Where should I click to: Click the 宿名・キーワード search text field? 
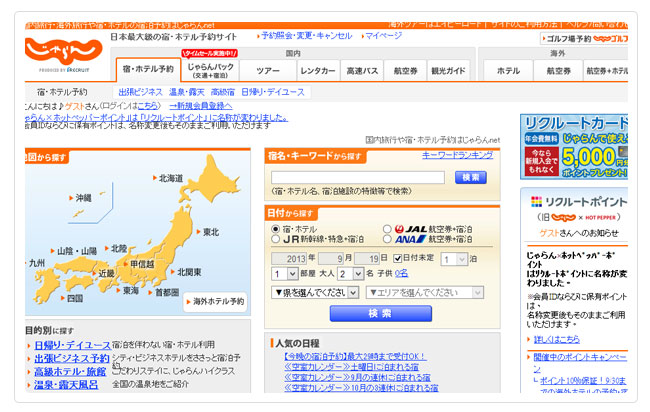[358, 177]
